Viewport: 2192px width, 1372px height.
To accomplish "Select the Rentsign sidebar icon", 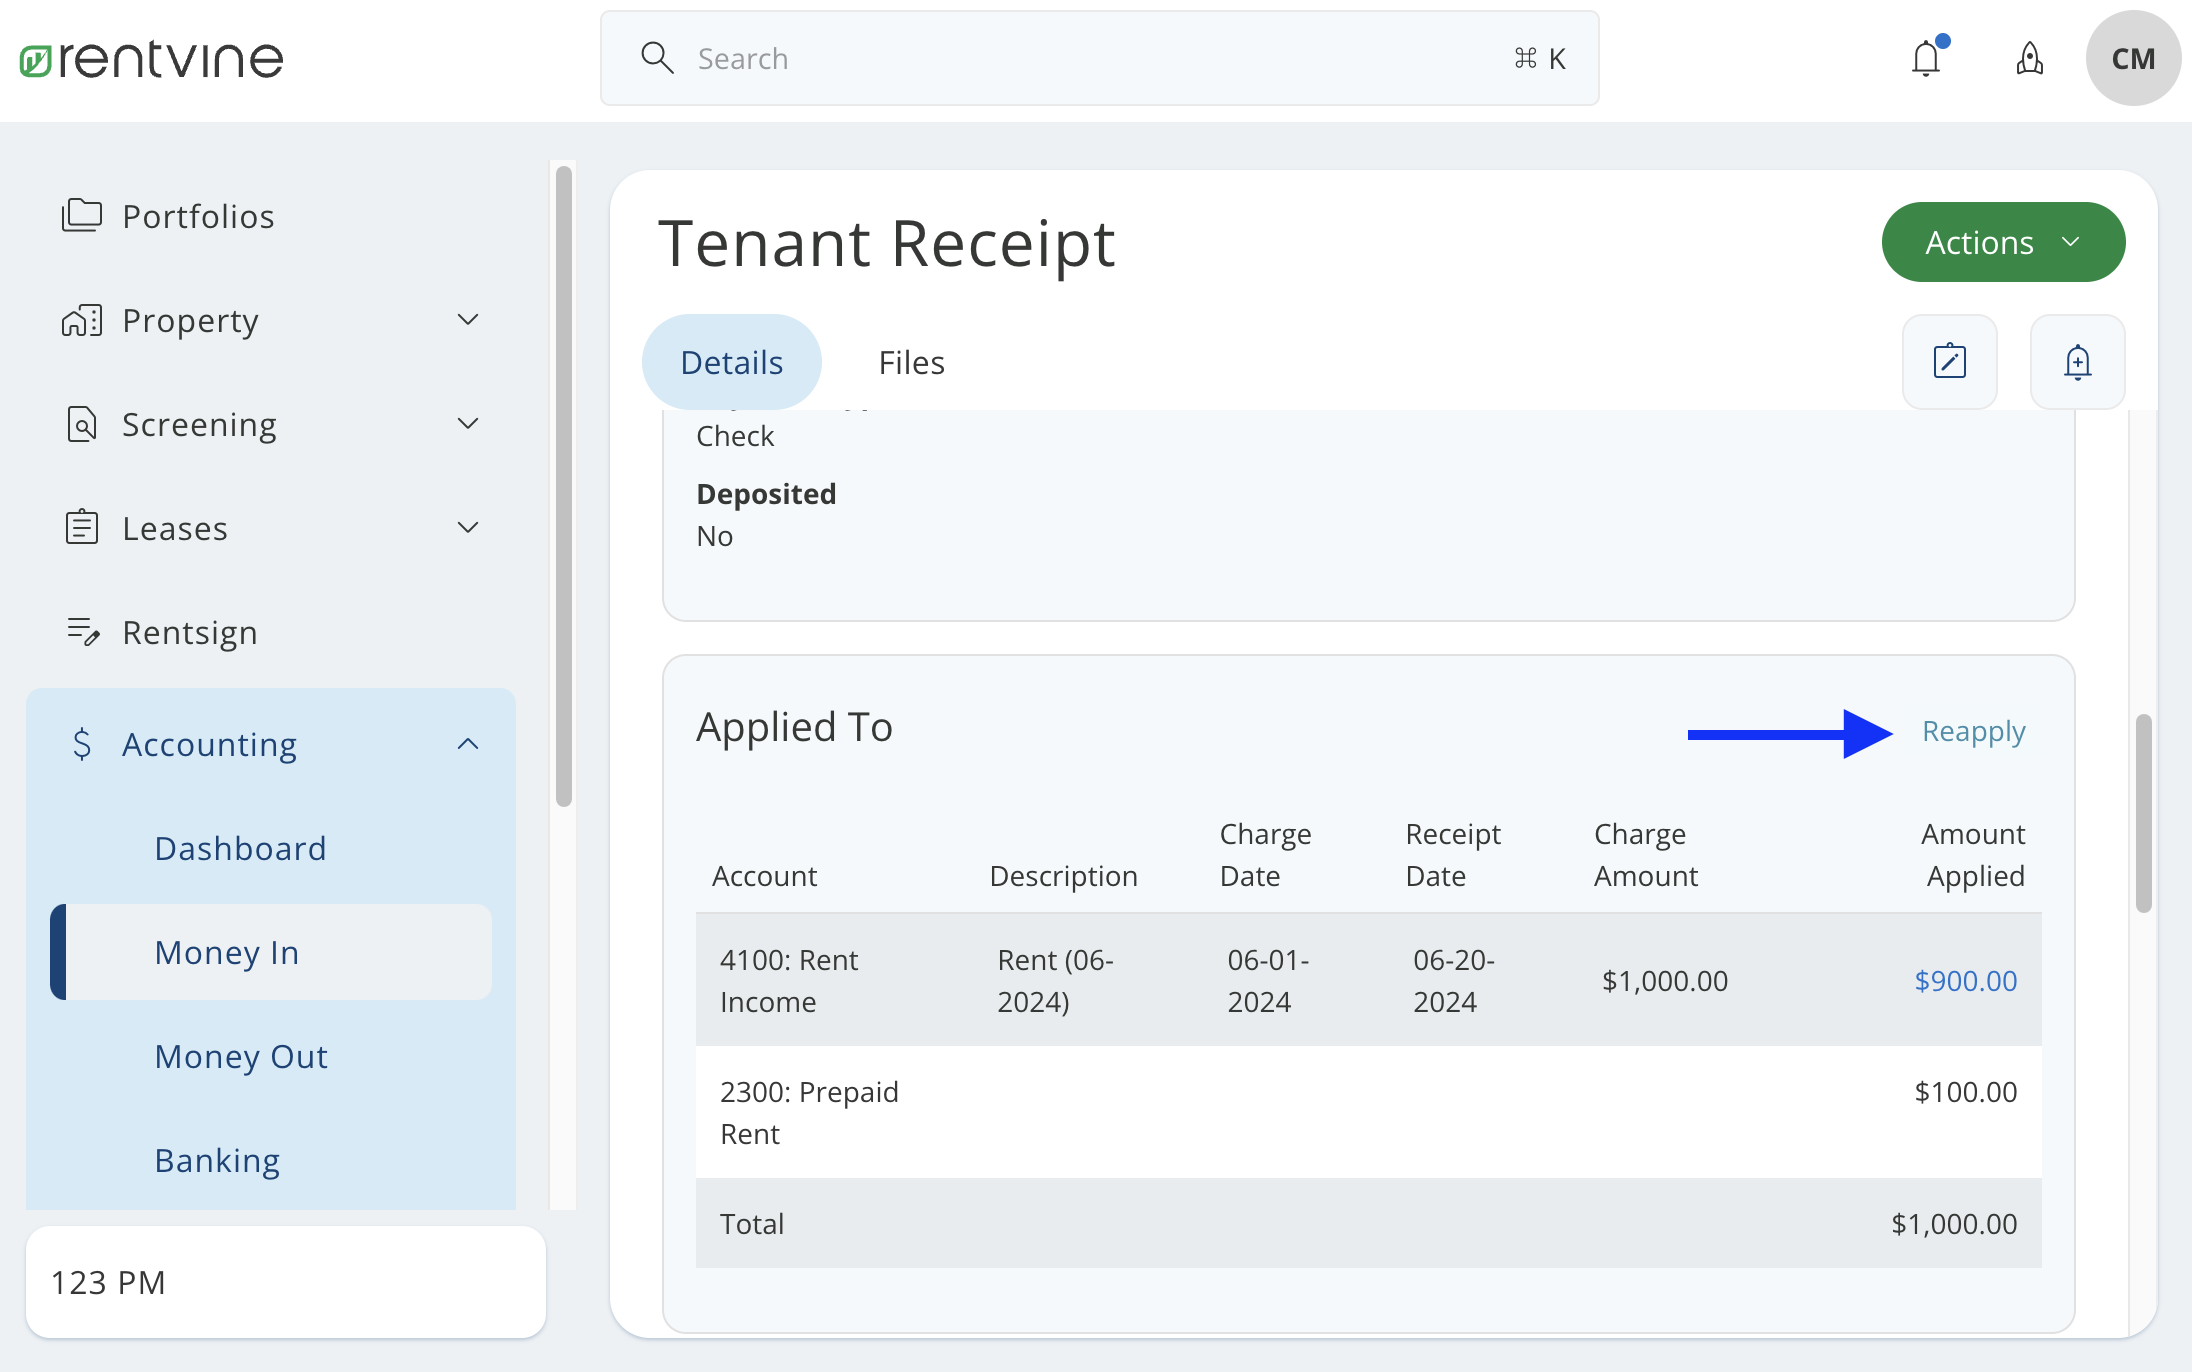I will pos(82,631).
